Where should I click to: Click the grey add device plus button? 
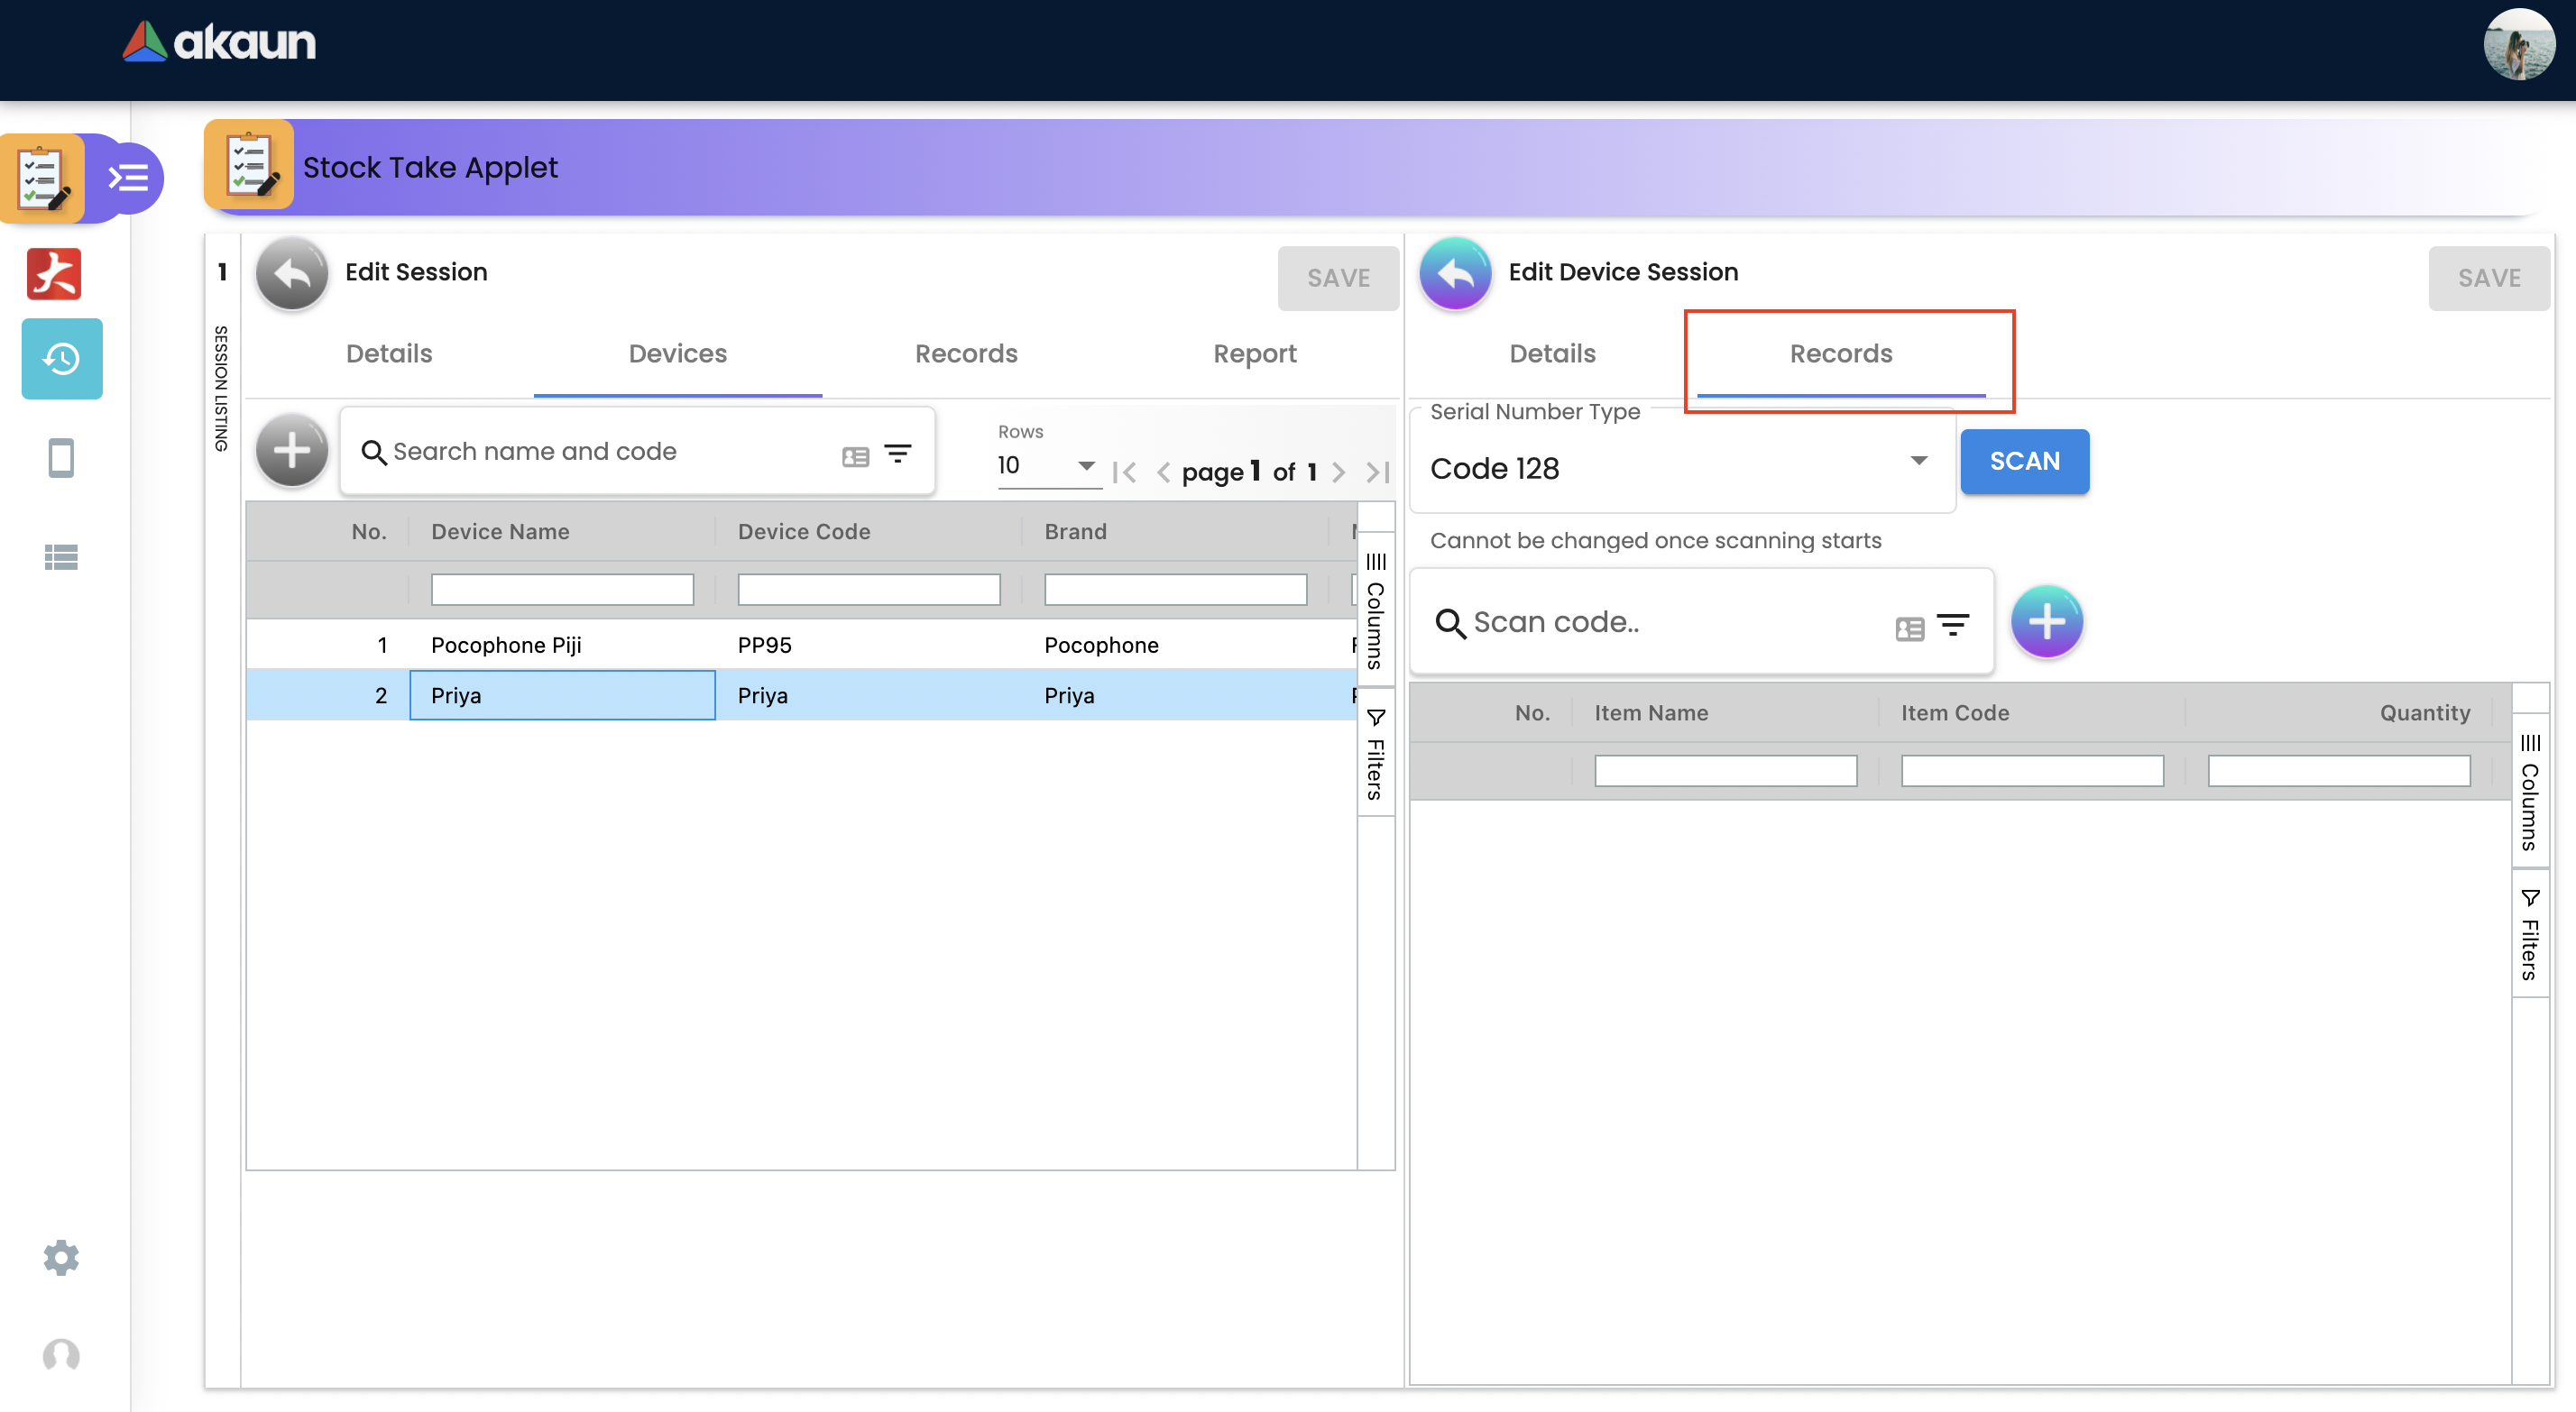pos(291,451)
